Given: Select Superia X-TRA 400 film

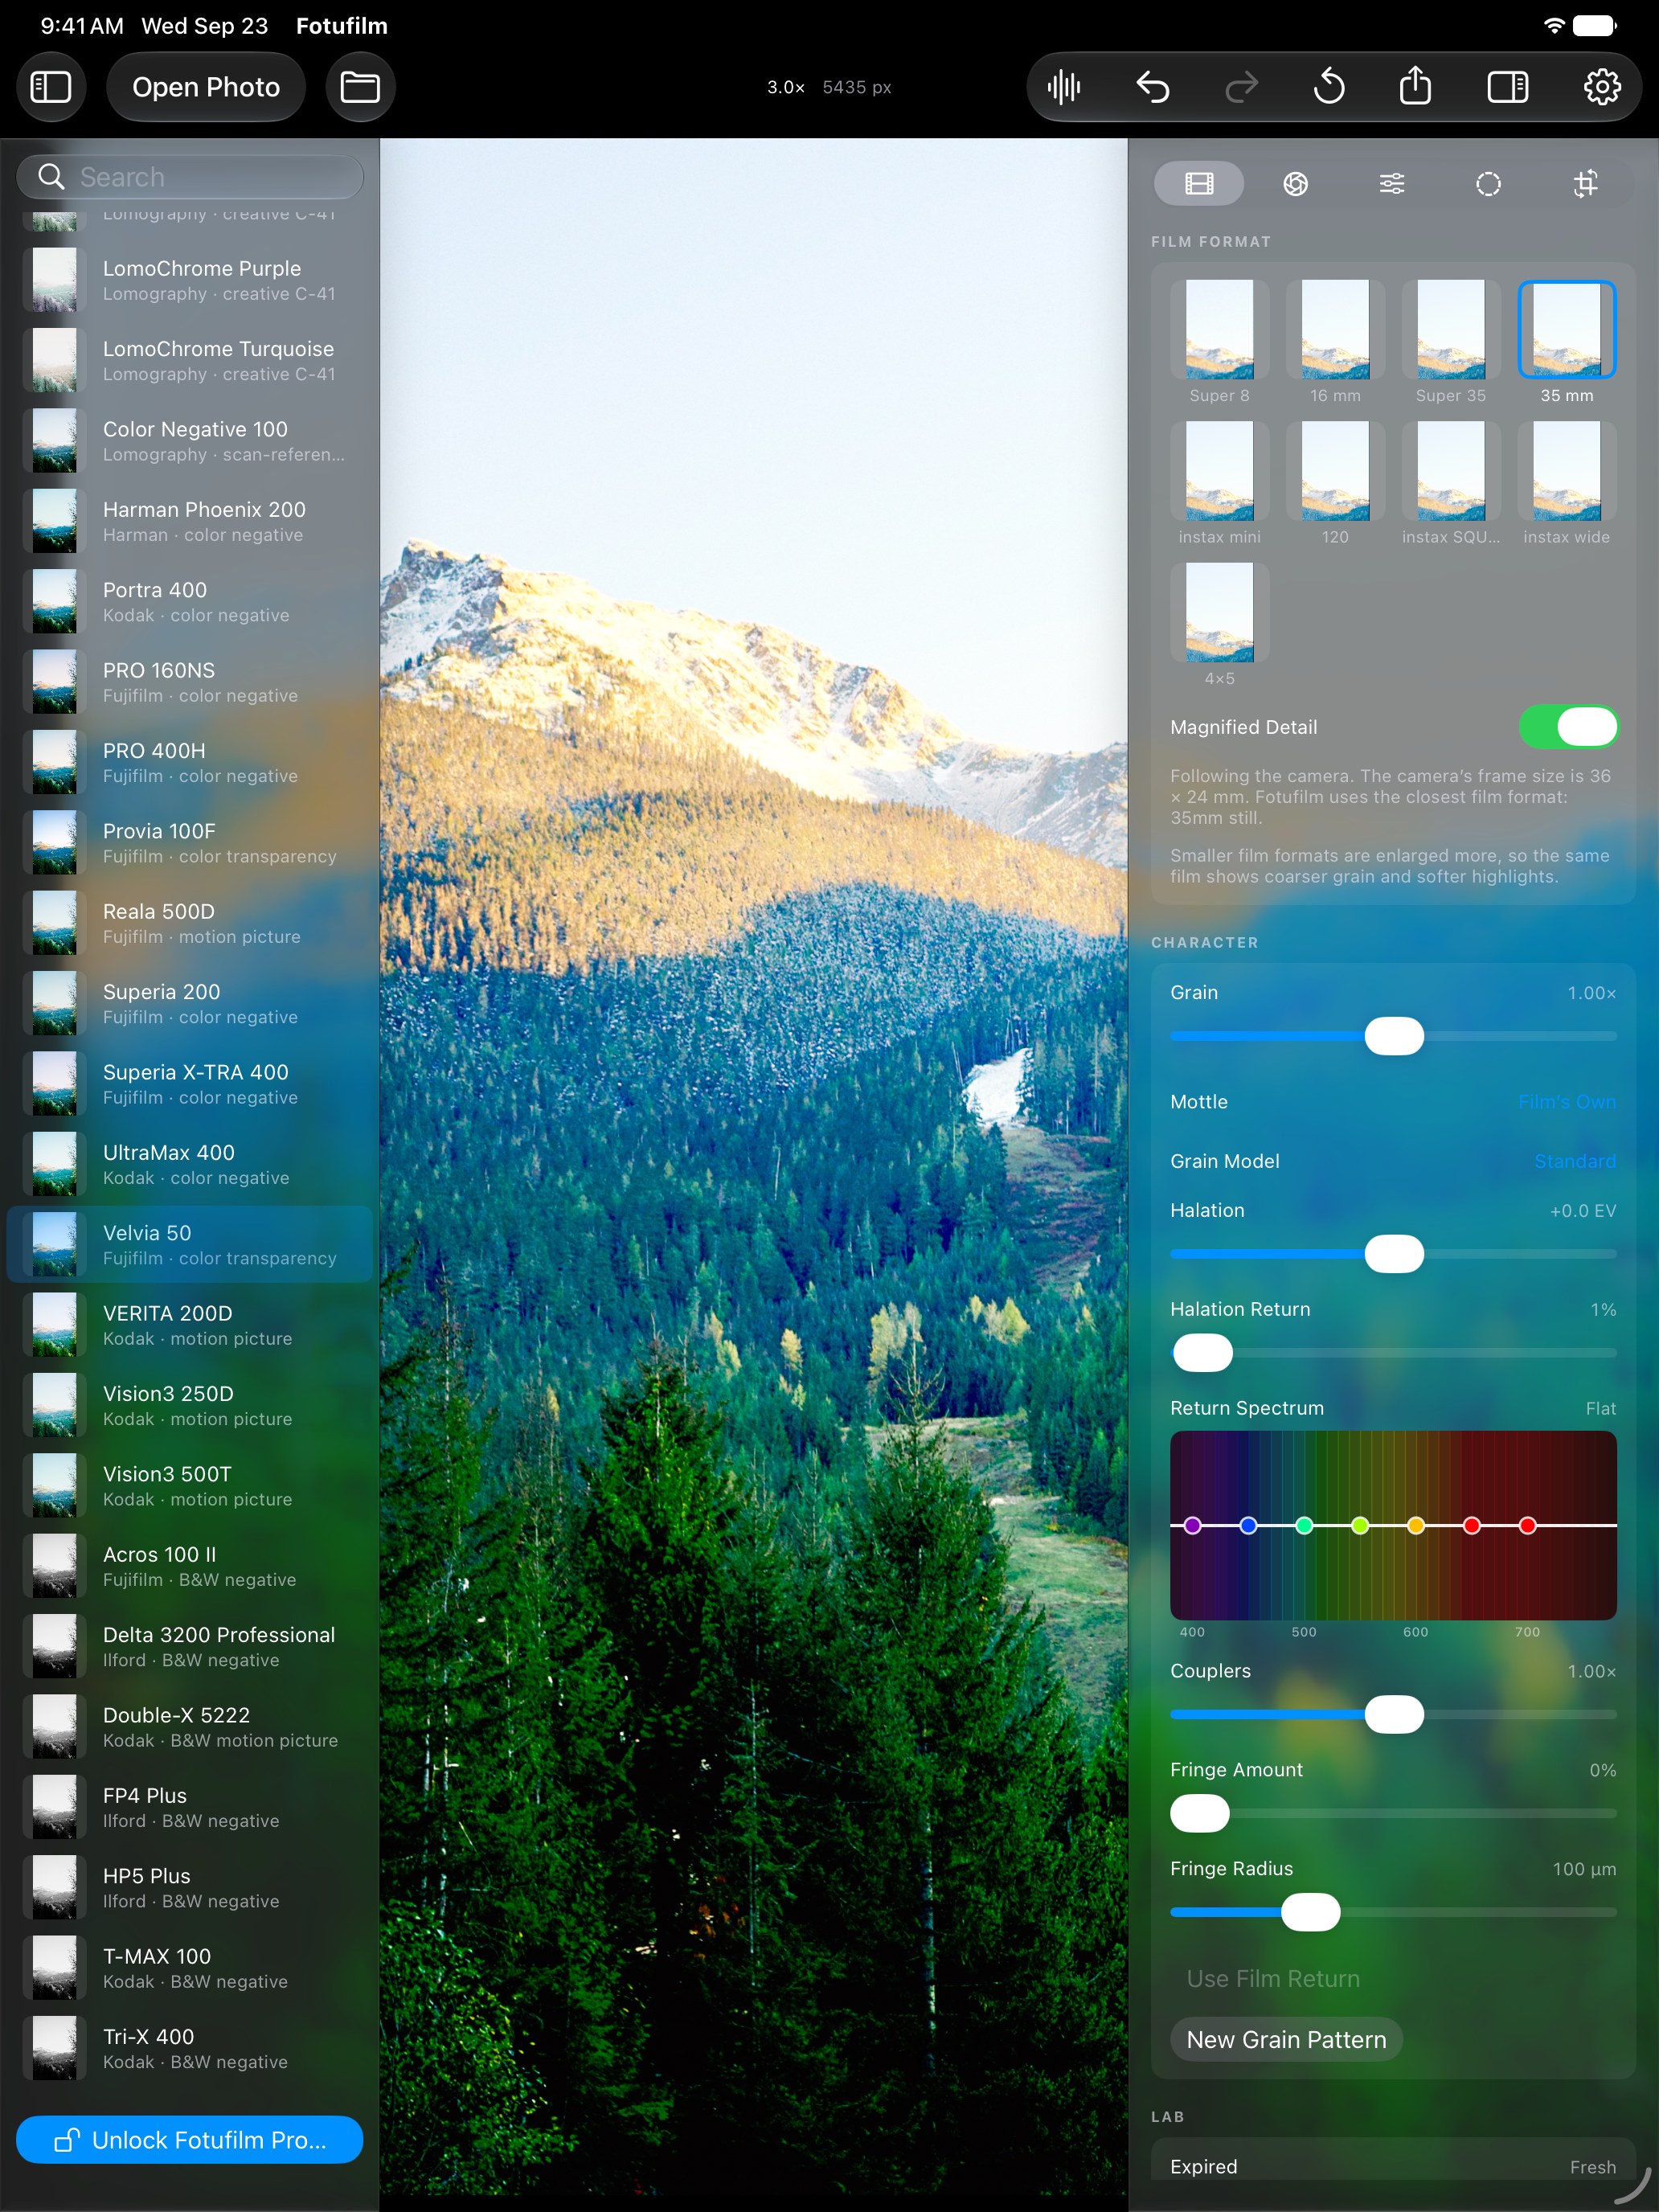Looking at the screenshot, I should pyautogui.click(x=189, y=1083).
